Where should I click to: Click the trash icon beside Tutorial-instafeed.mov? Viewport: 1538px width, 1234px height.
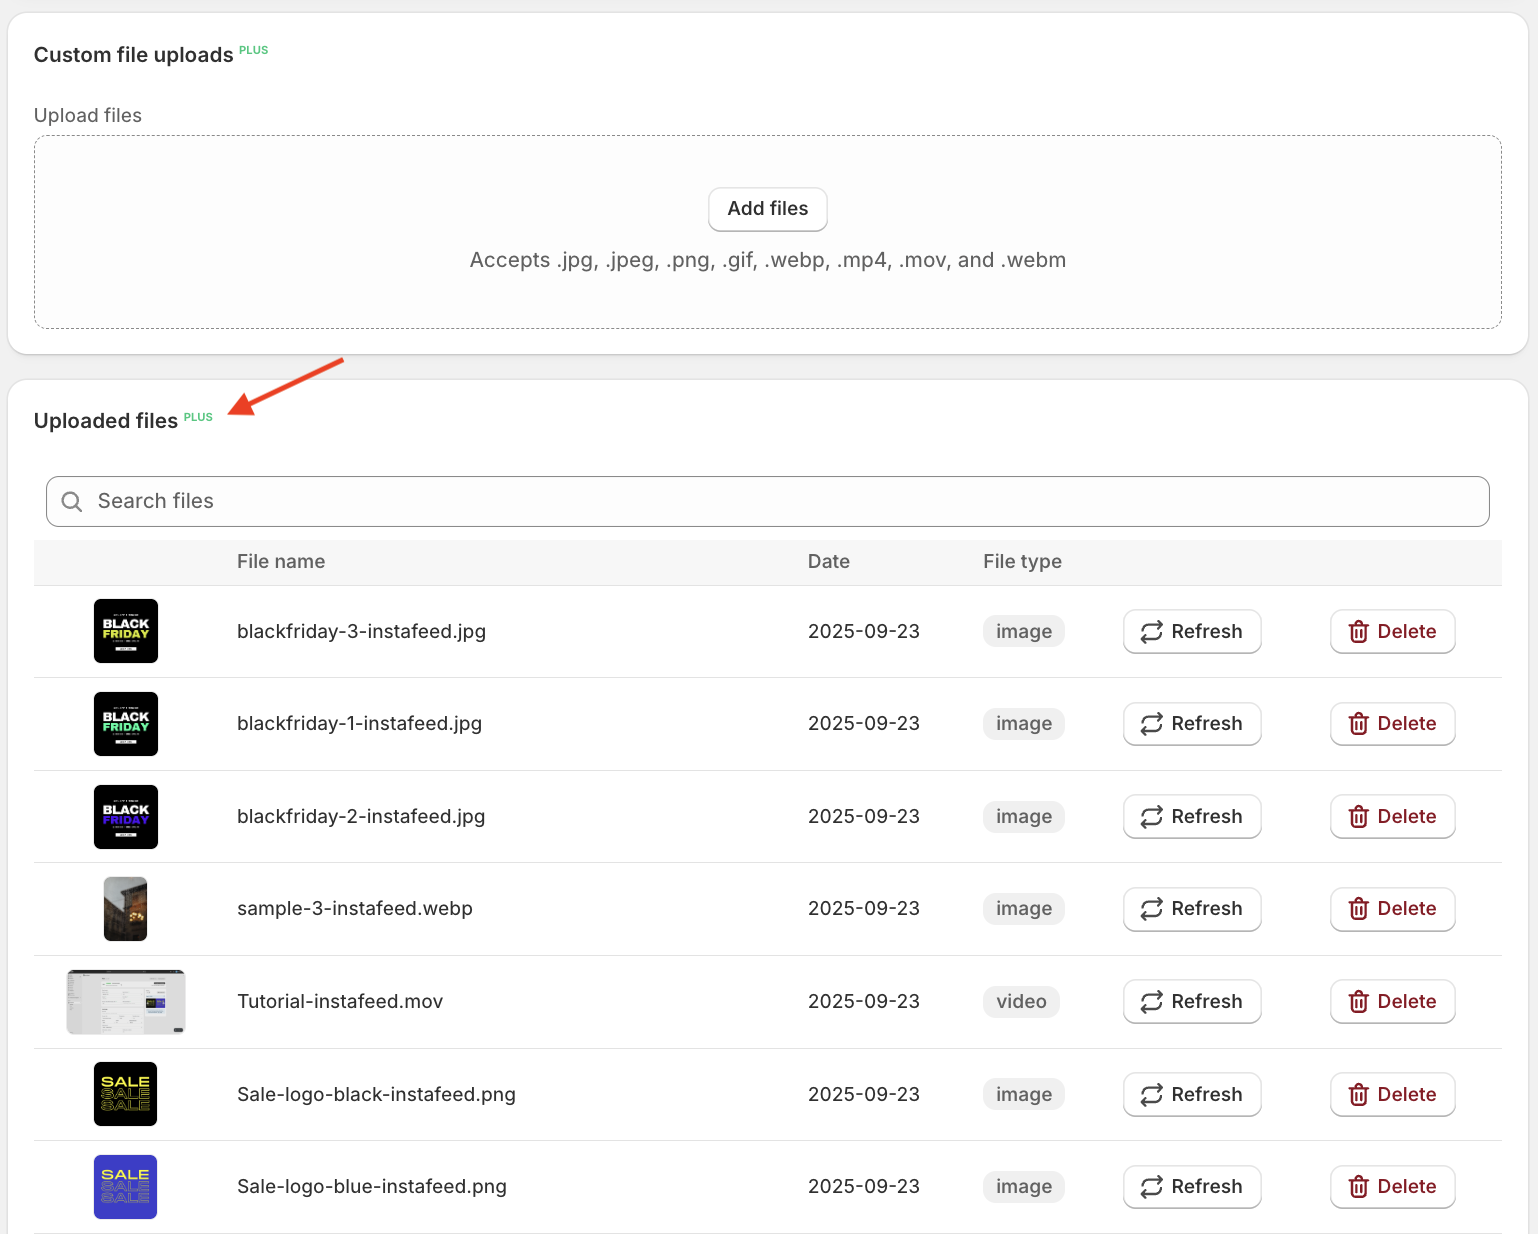[1359, 1001]
